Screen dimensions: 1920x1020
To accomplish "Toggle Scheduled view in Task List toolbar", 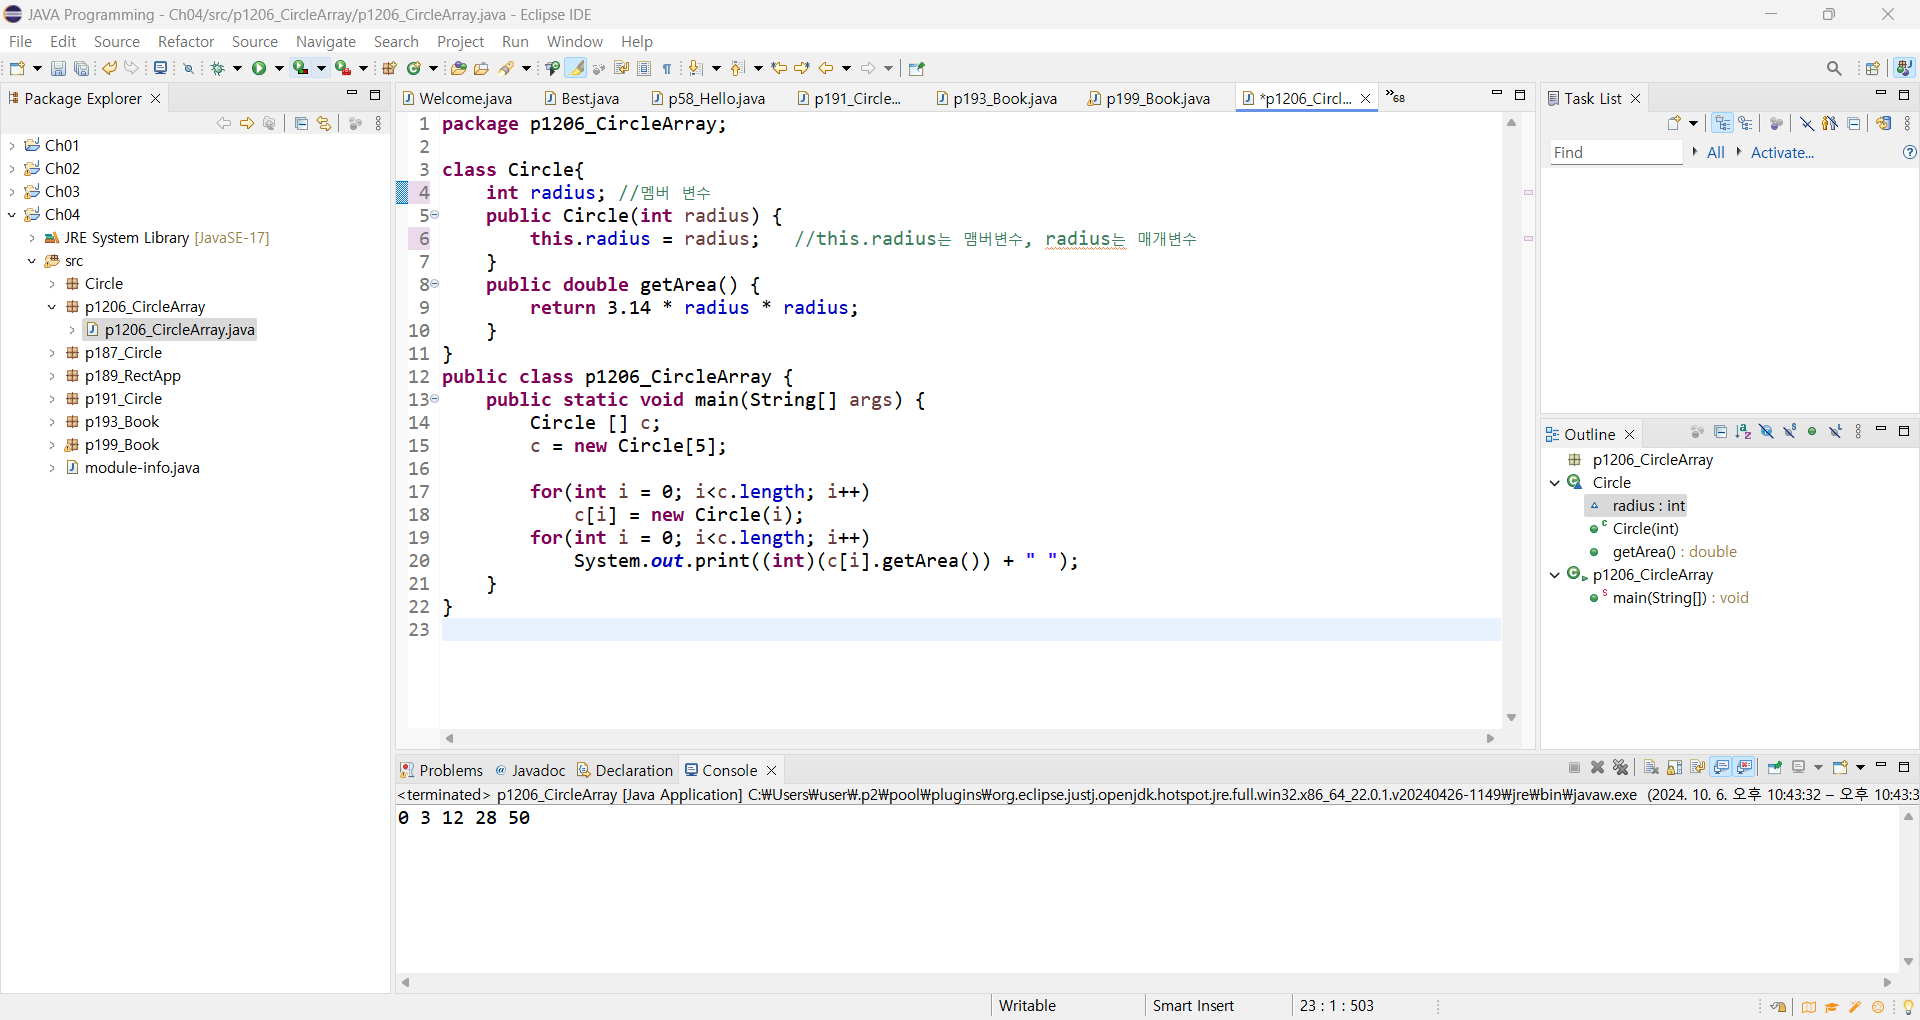I will click(x=1745, y=123).
